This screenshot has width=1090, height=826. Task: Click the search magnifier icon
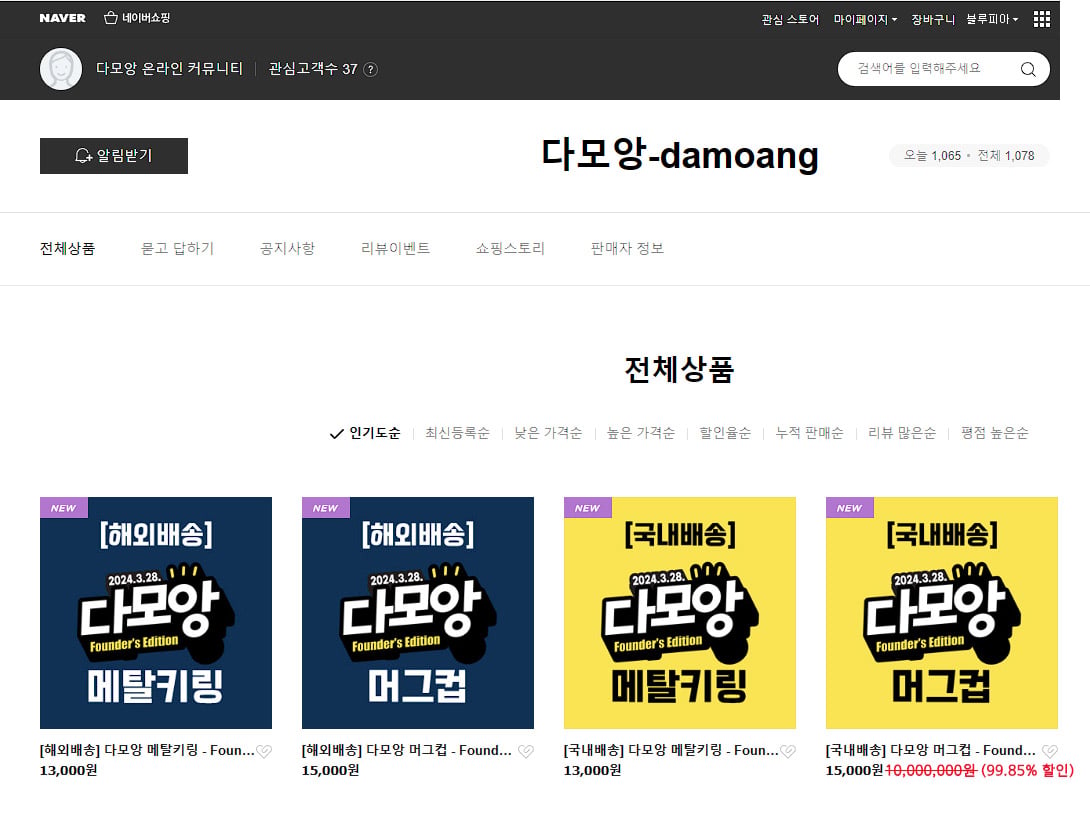click(x=1027, y=69)
